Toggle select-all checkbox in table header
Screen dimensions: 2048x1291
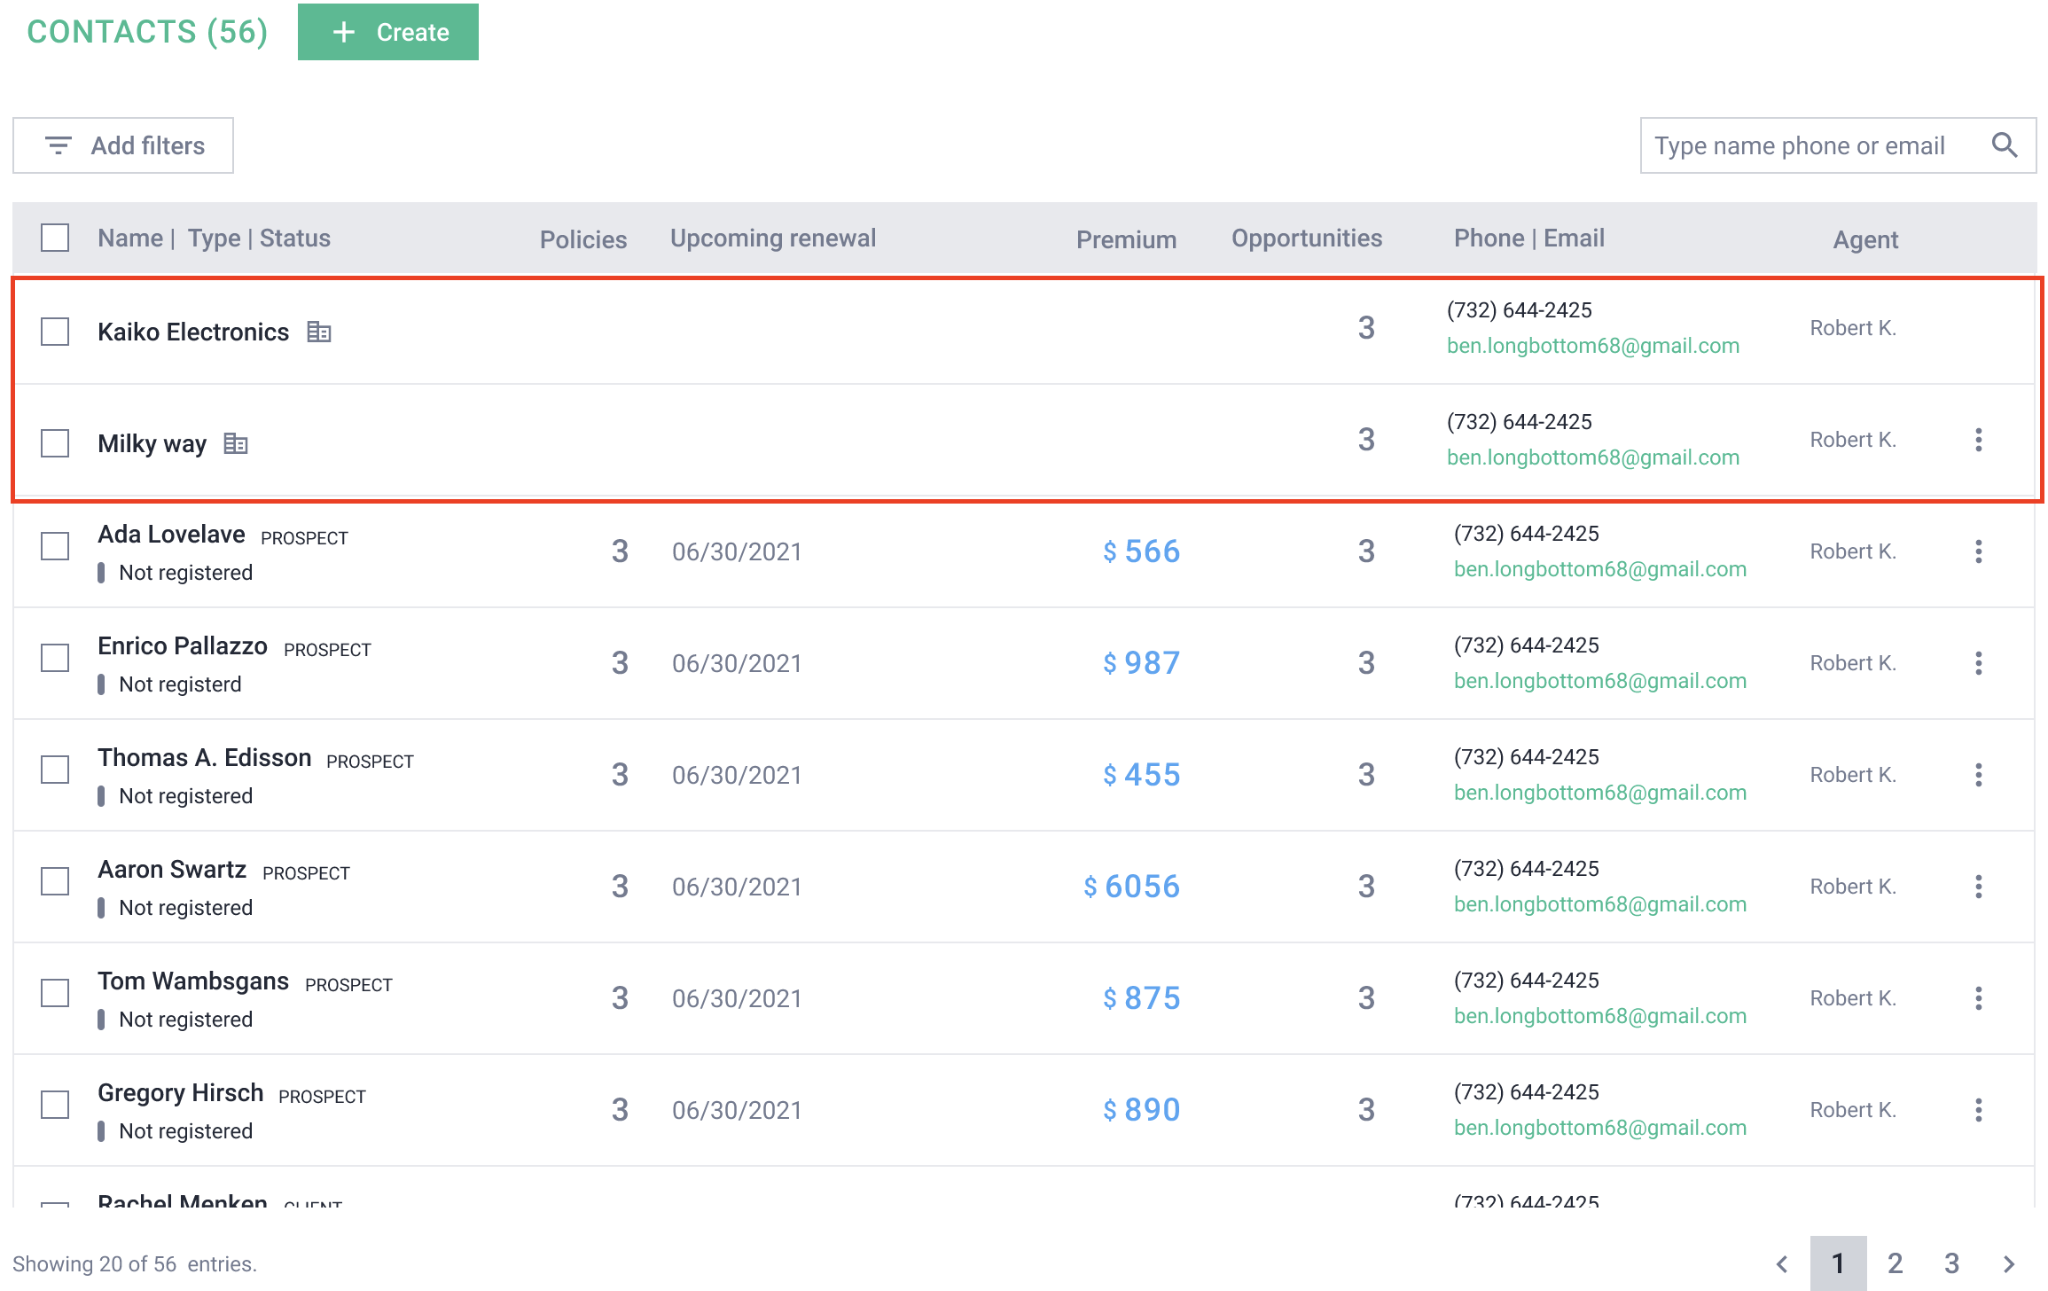point(55,238)
